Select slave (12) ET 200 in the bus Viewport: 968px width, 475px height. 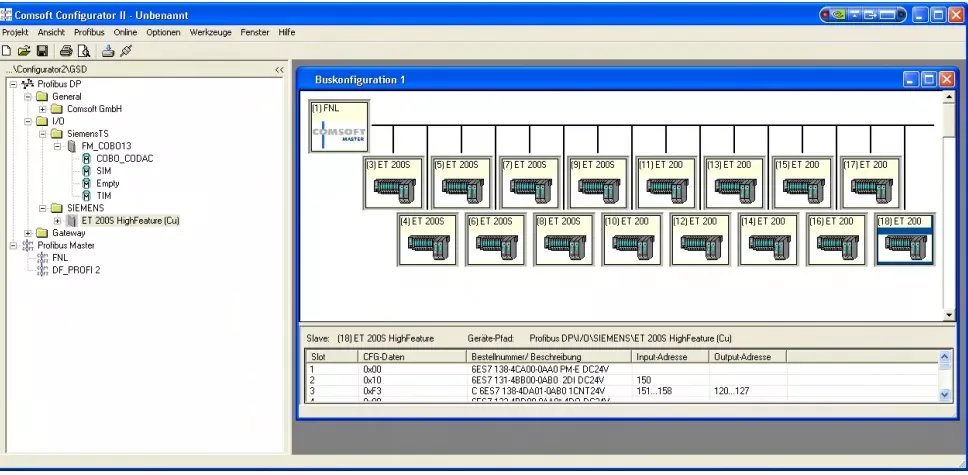click(x=700, y=240)
